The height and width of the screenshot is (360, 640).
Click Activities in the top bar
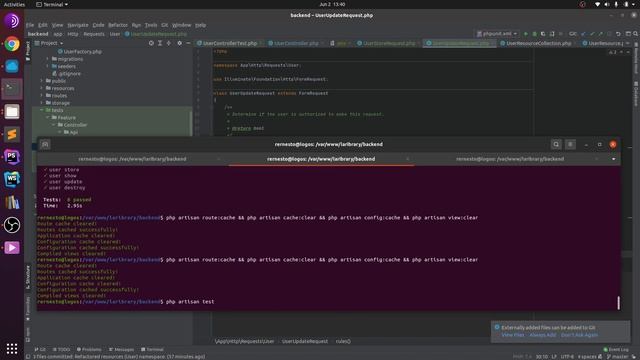(14, 4)
